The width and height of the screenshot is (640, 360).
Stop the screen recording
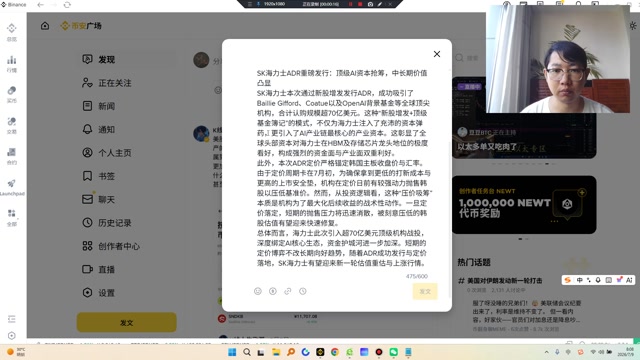point(360,4)
